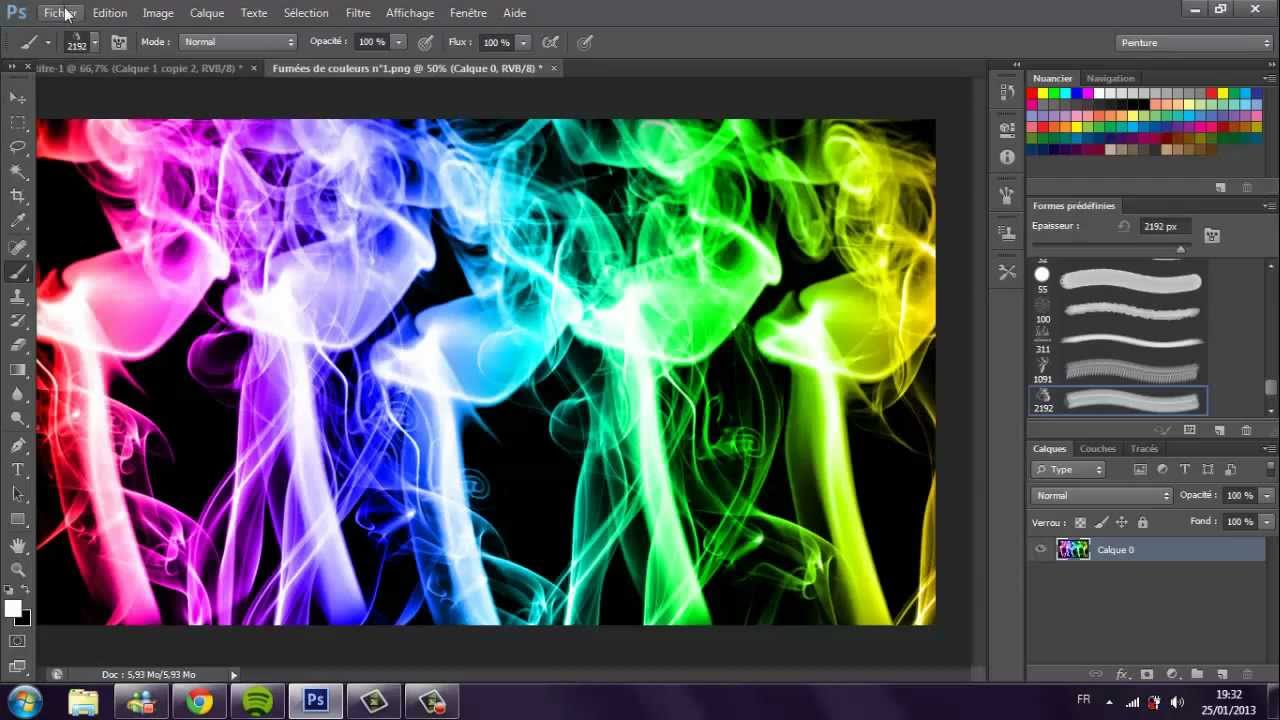Open the Fichier menu
The image size is (1280, 720).
(x=60, y=13)
